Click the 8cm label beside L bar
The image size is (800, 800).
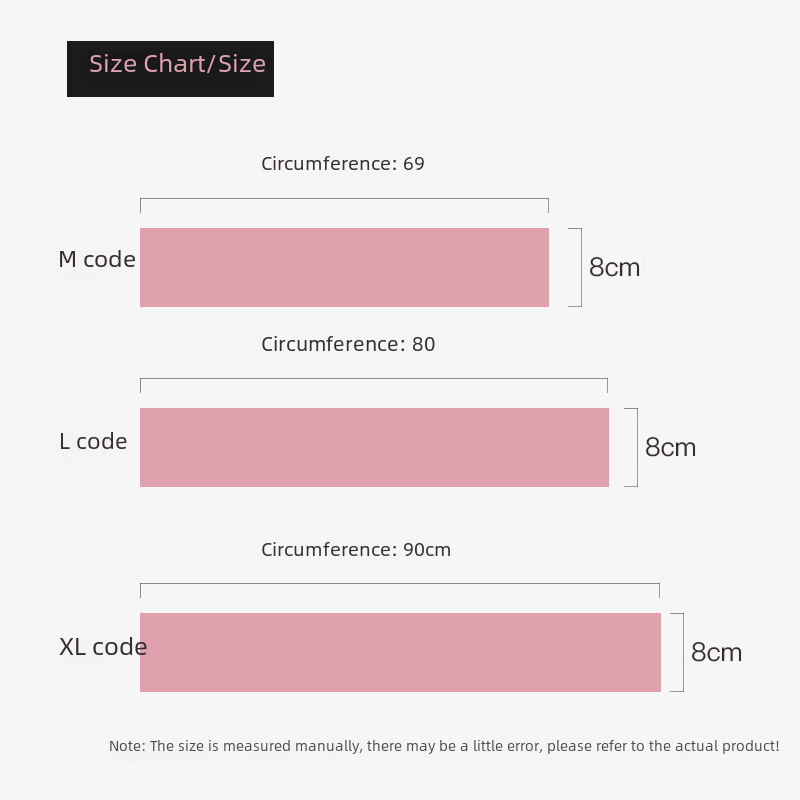pyautogui.click(x=670, y=448)
